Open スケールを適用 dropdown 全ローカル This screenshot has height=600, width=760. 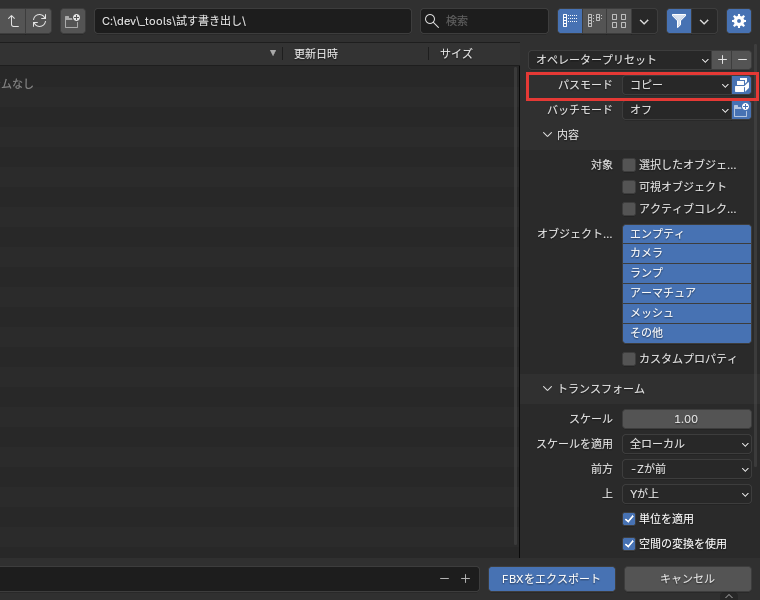click(x=687, y=444)
